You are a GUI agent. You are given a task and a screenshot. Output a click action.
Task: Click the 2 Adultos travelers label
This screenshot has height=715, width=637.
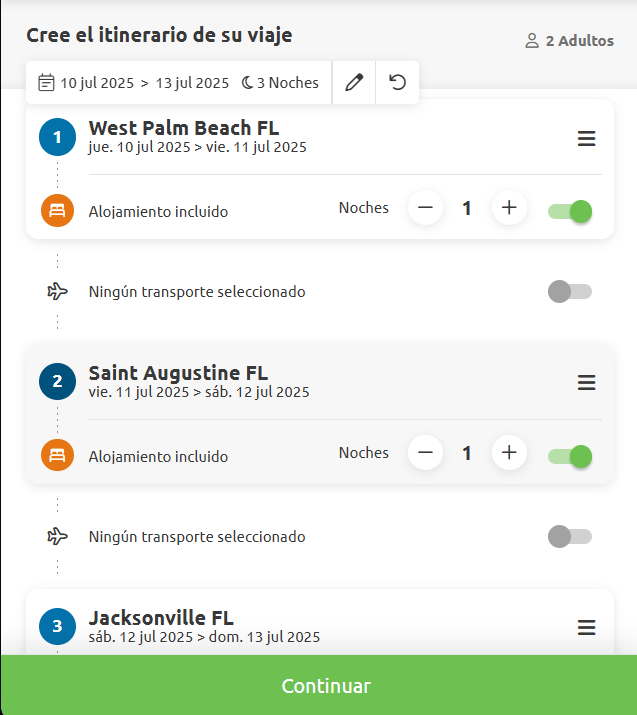tap(570, 41)
